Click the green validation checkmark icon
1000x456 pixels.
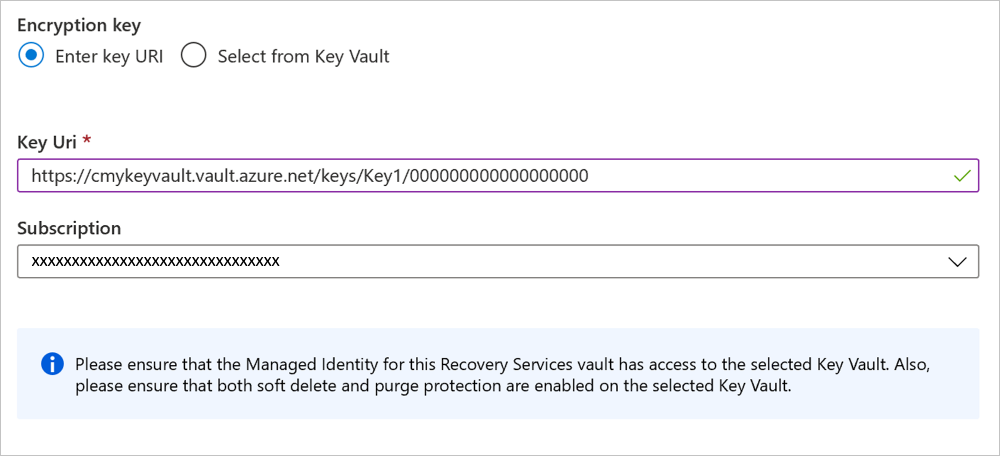pyautogui.click(x=962, y=176)
